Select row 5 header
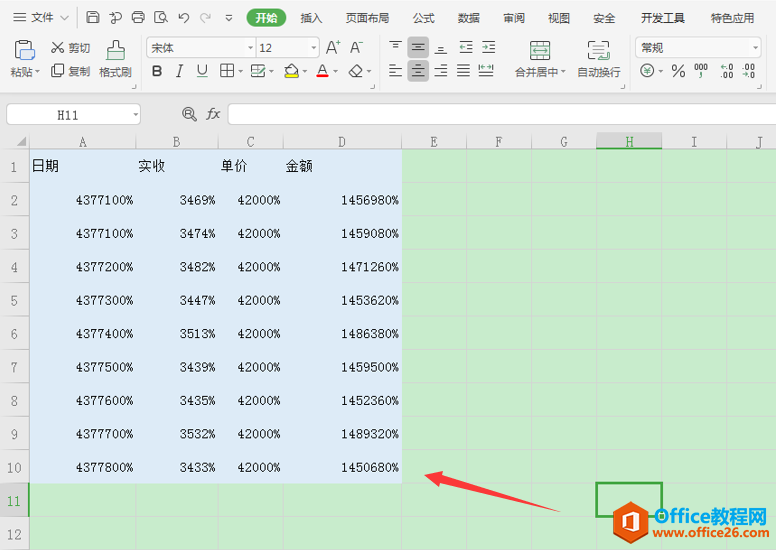Image resolution: width=776 pixels, height=550 pixels. click(14, 300)
